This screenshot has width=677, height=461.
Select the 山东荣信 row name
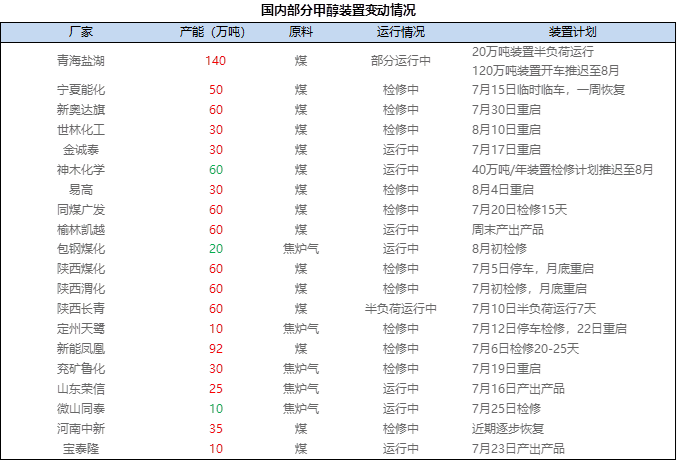81,388
